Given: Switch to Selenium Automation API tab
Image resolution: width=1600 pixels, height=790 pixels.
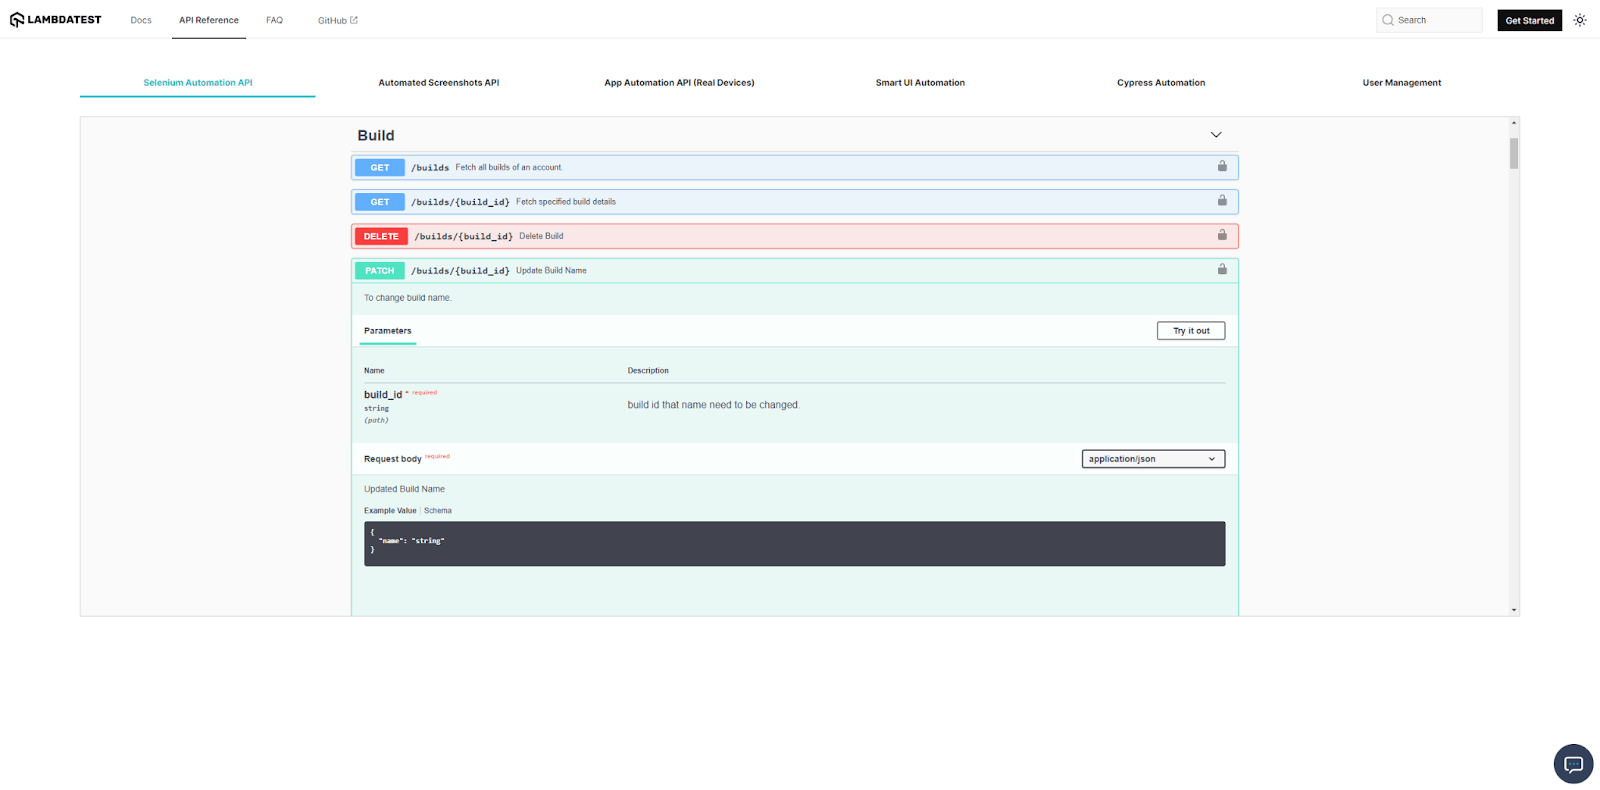Looking at the screenshot, I should tap(198, 83).
